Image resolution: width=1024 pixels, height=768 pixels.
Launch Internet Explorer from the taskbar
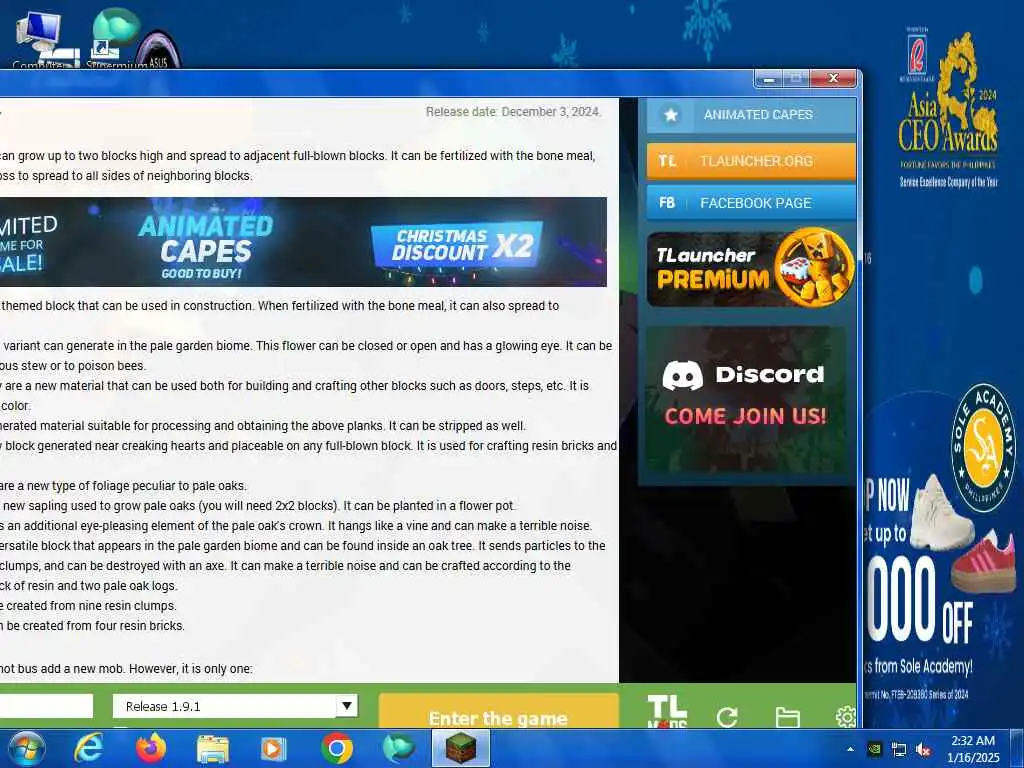coord(88,748)
